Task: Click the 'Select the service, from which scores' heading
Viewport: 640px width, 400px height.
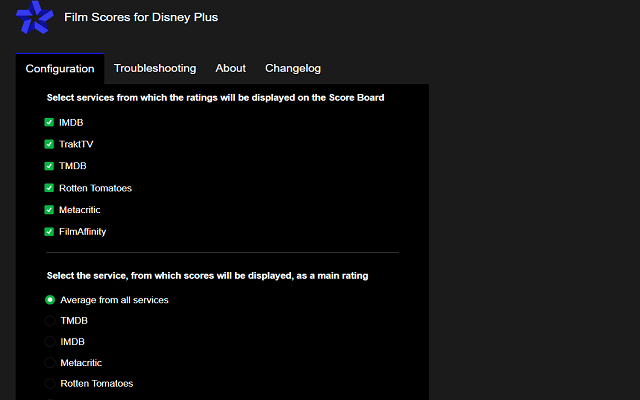Action: [207, 276]
